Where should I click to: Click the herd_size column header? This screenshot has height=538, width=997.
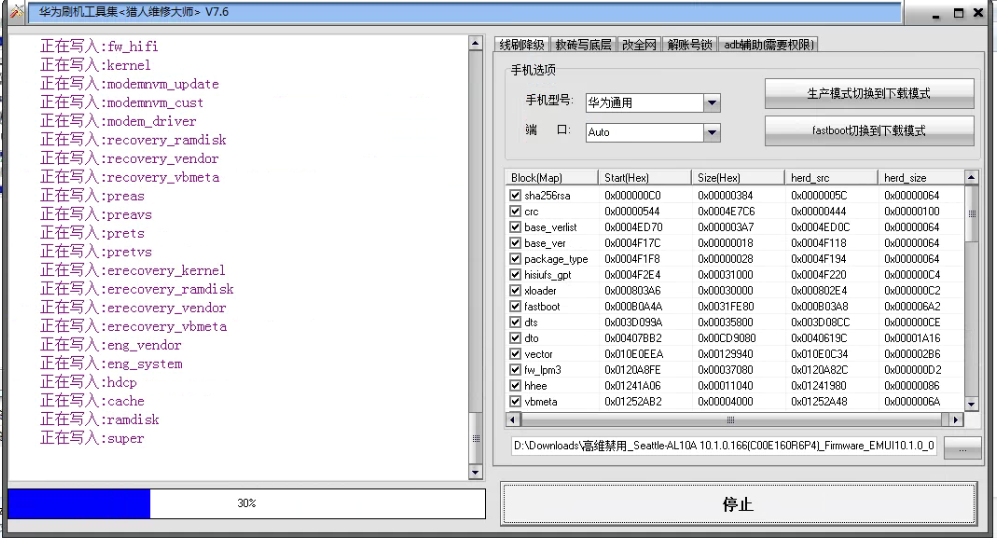[x=921, y=177]
